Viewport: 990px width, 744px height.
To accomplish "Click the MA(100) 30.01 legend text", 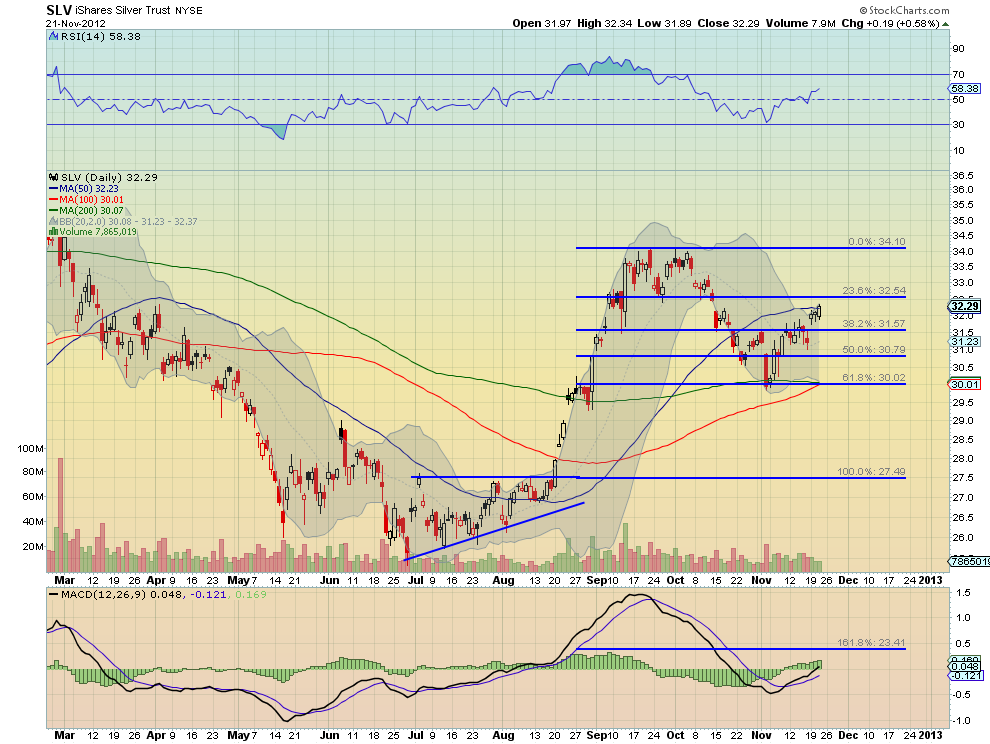I will click(92, 200).
